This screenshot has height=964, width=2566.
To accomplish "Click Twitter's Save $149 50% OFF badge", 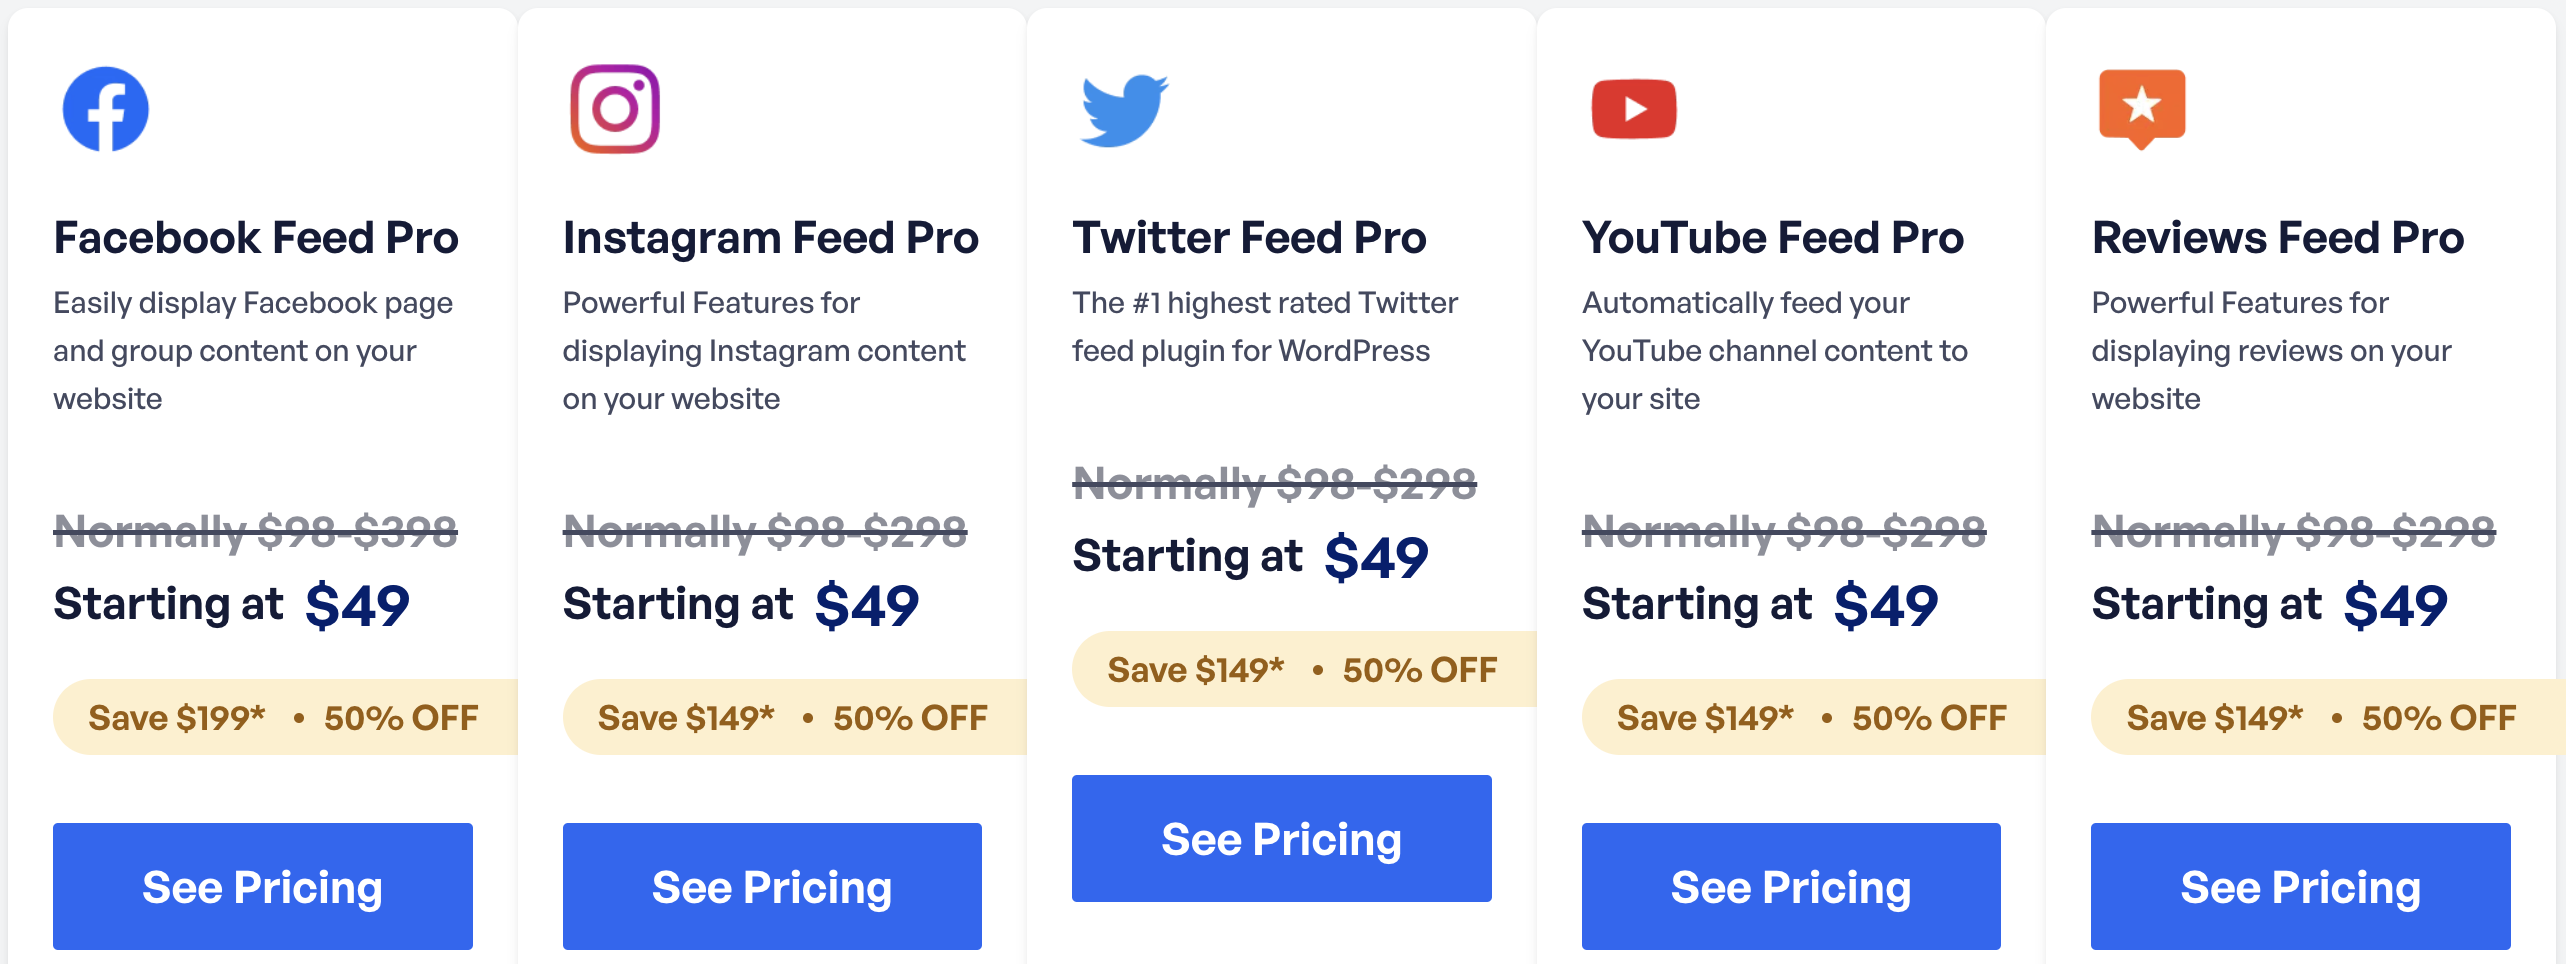I will pos(1304,669).
